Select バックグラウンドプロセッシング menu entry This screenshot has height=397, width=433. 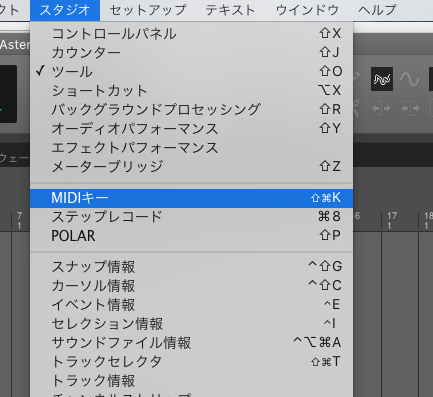pyautogui.click(x=191, y=110)
